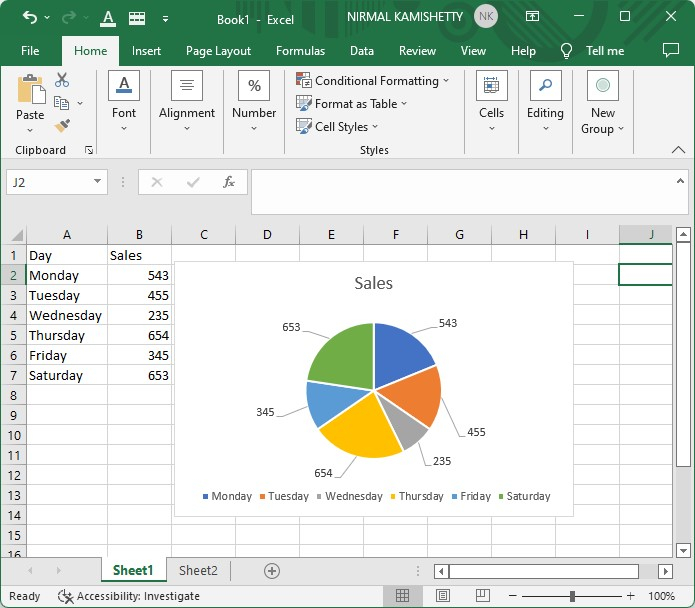Viewport: 695px width, 608px height.
Task: Click the Cut scissors icon
Action: (x=62, y=80)
